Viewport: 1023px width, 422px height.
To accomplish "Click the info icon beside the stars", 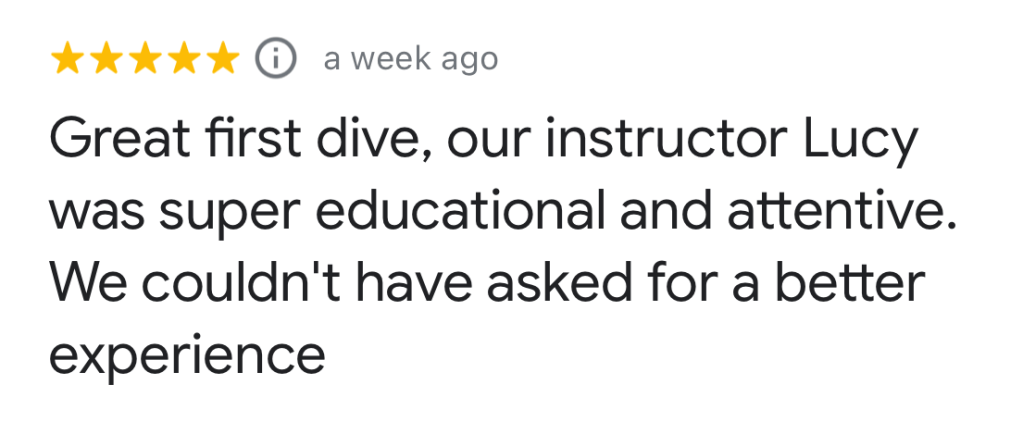I will click(276, 59).
